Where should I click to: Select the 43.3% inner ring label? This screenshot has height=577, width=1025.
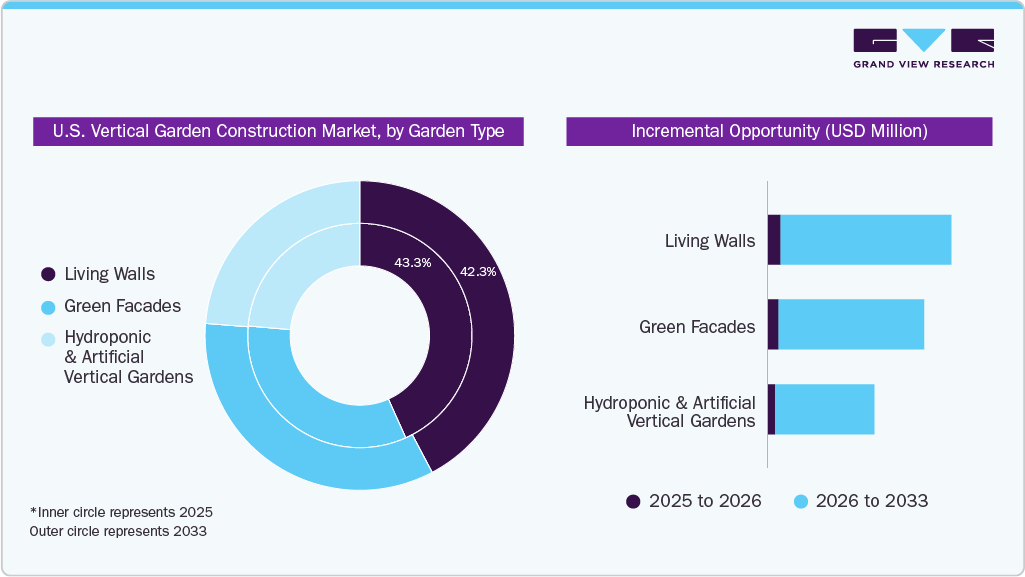coord(412,263)
